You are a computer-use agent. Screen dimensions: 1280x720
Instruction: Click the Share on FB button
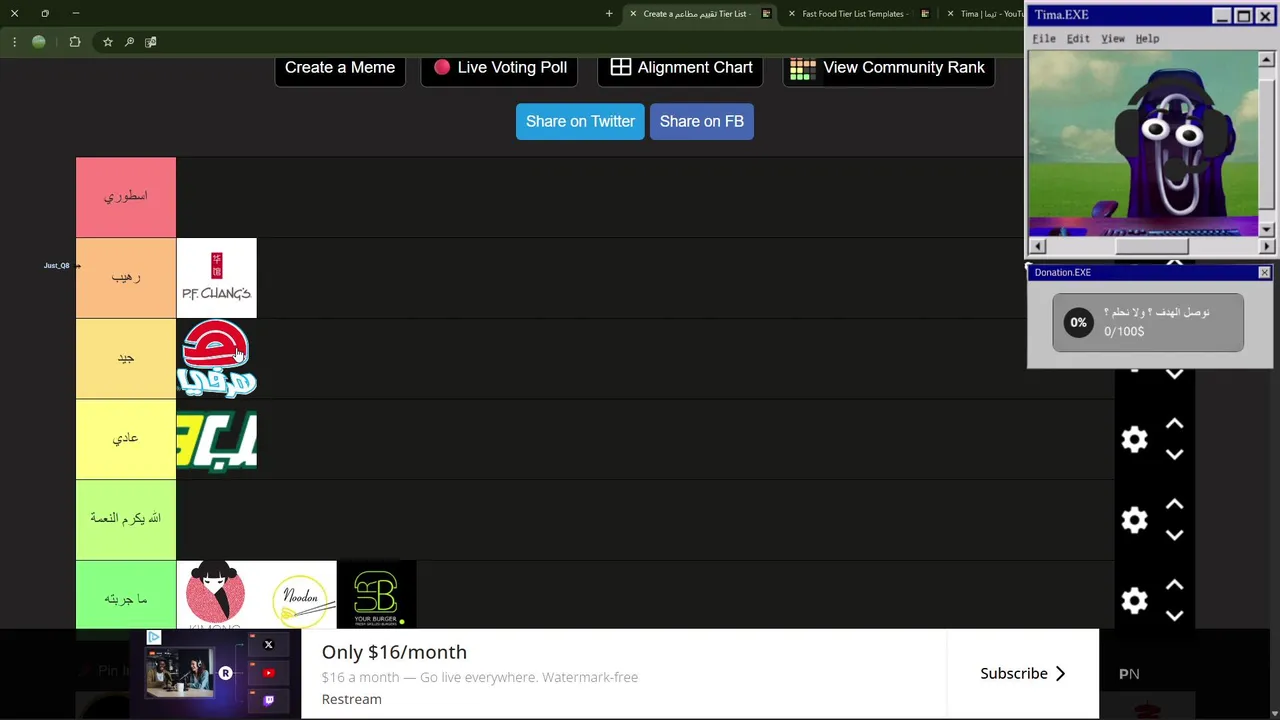tap(702, 121)
